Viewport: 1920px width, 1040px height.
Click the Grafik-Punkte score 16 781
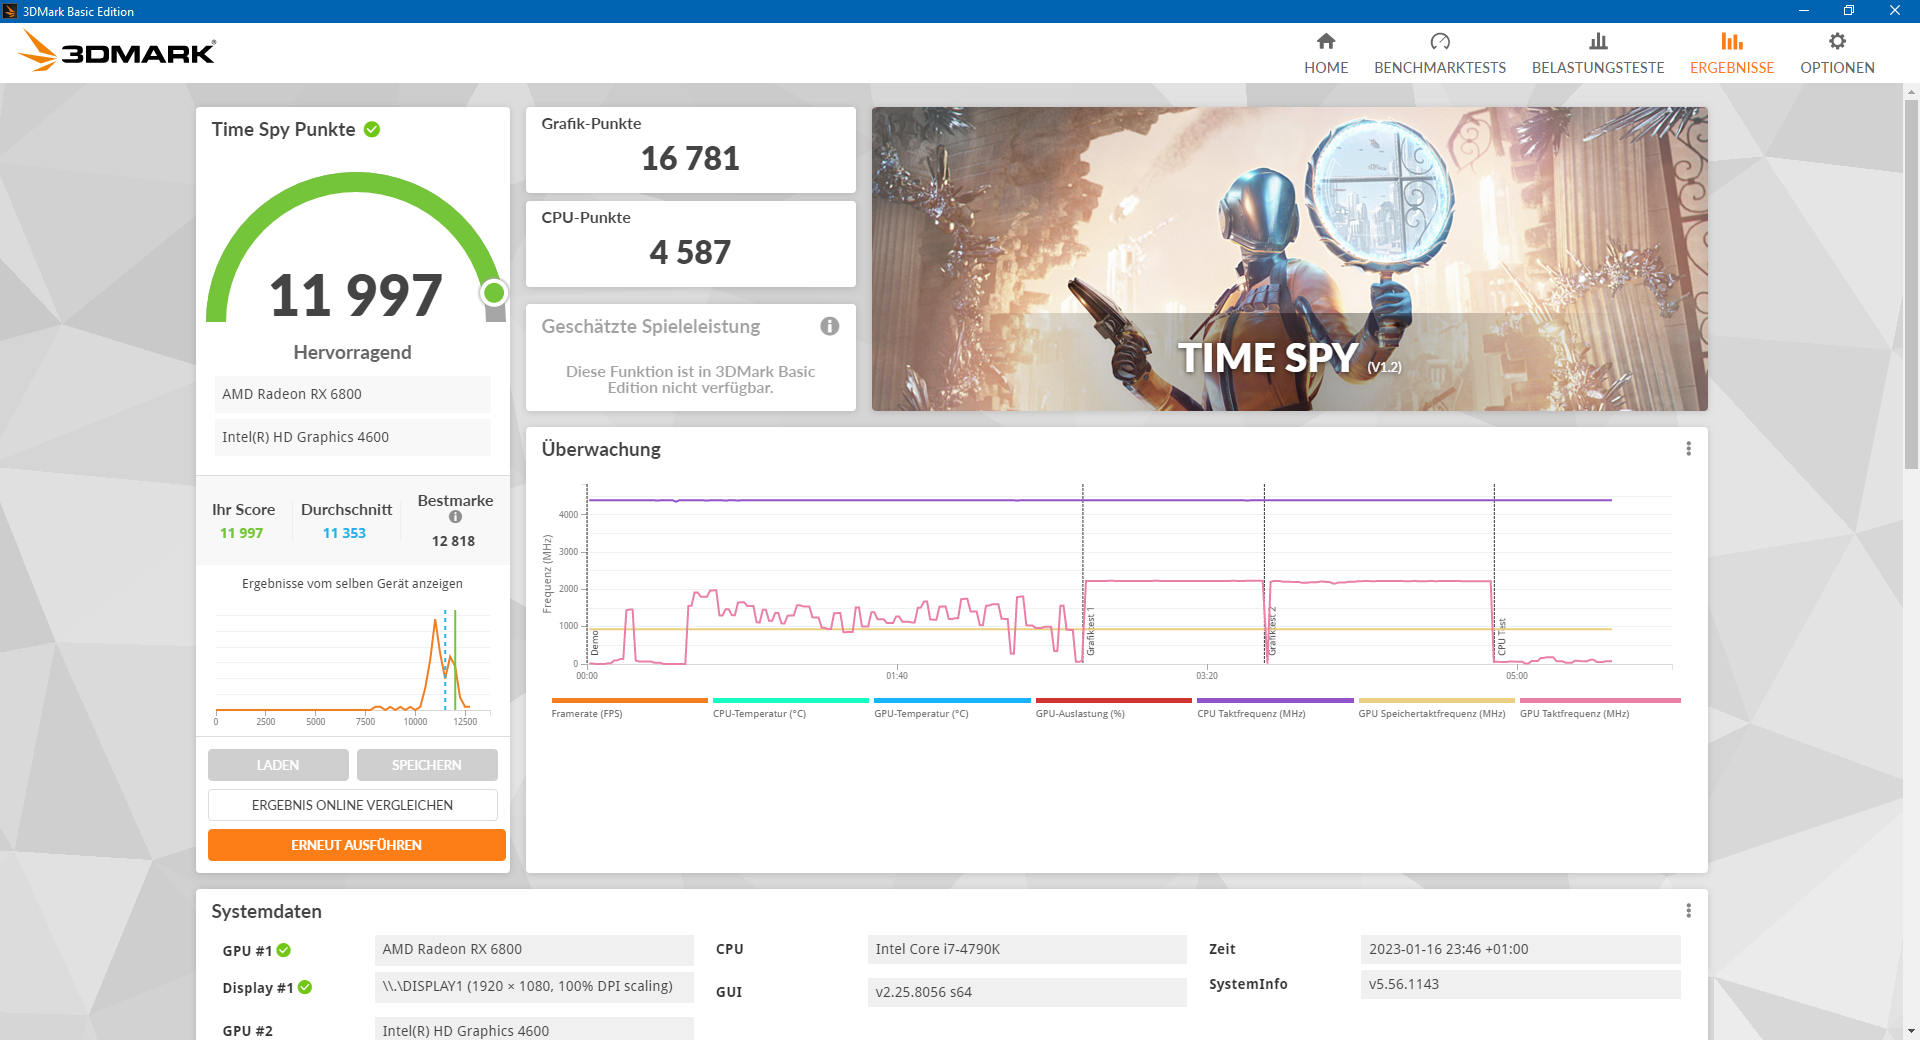click(x=690, y=158)
